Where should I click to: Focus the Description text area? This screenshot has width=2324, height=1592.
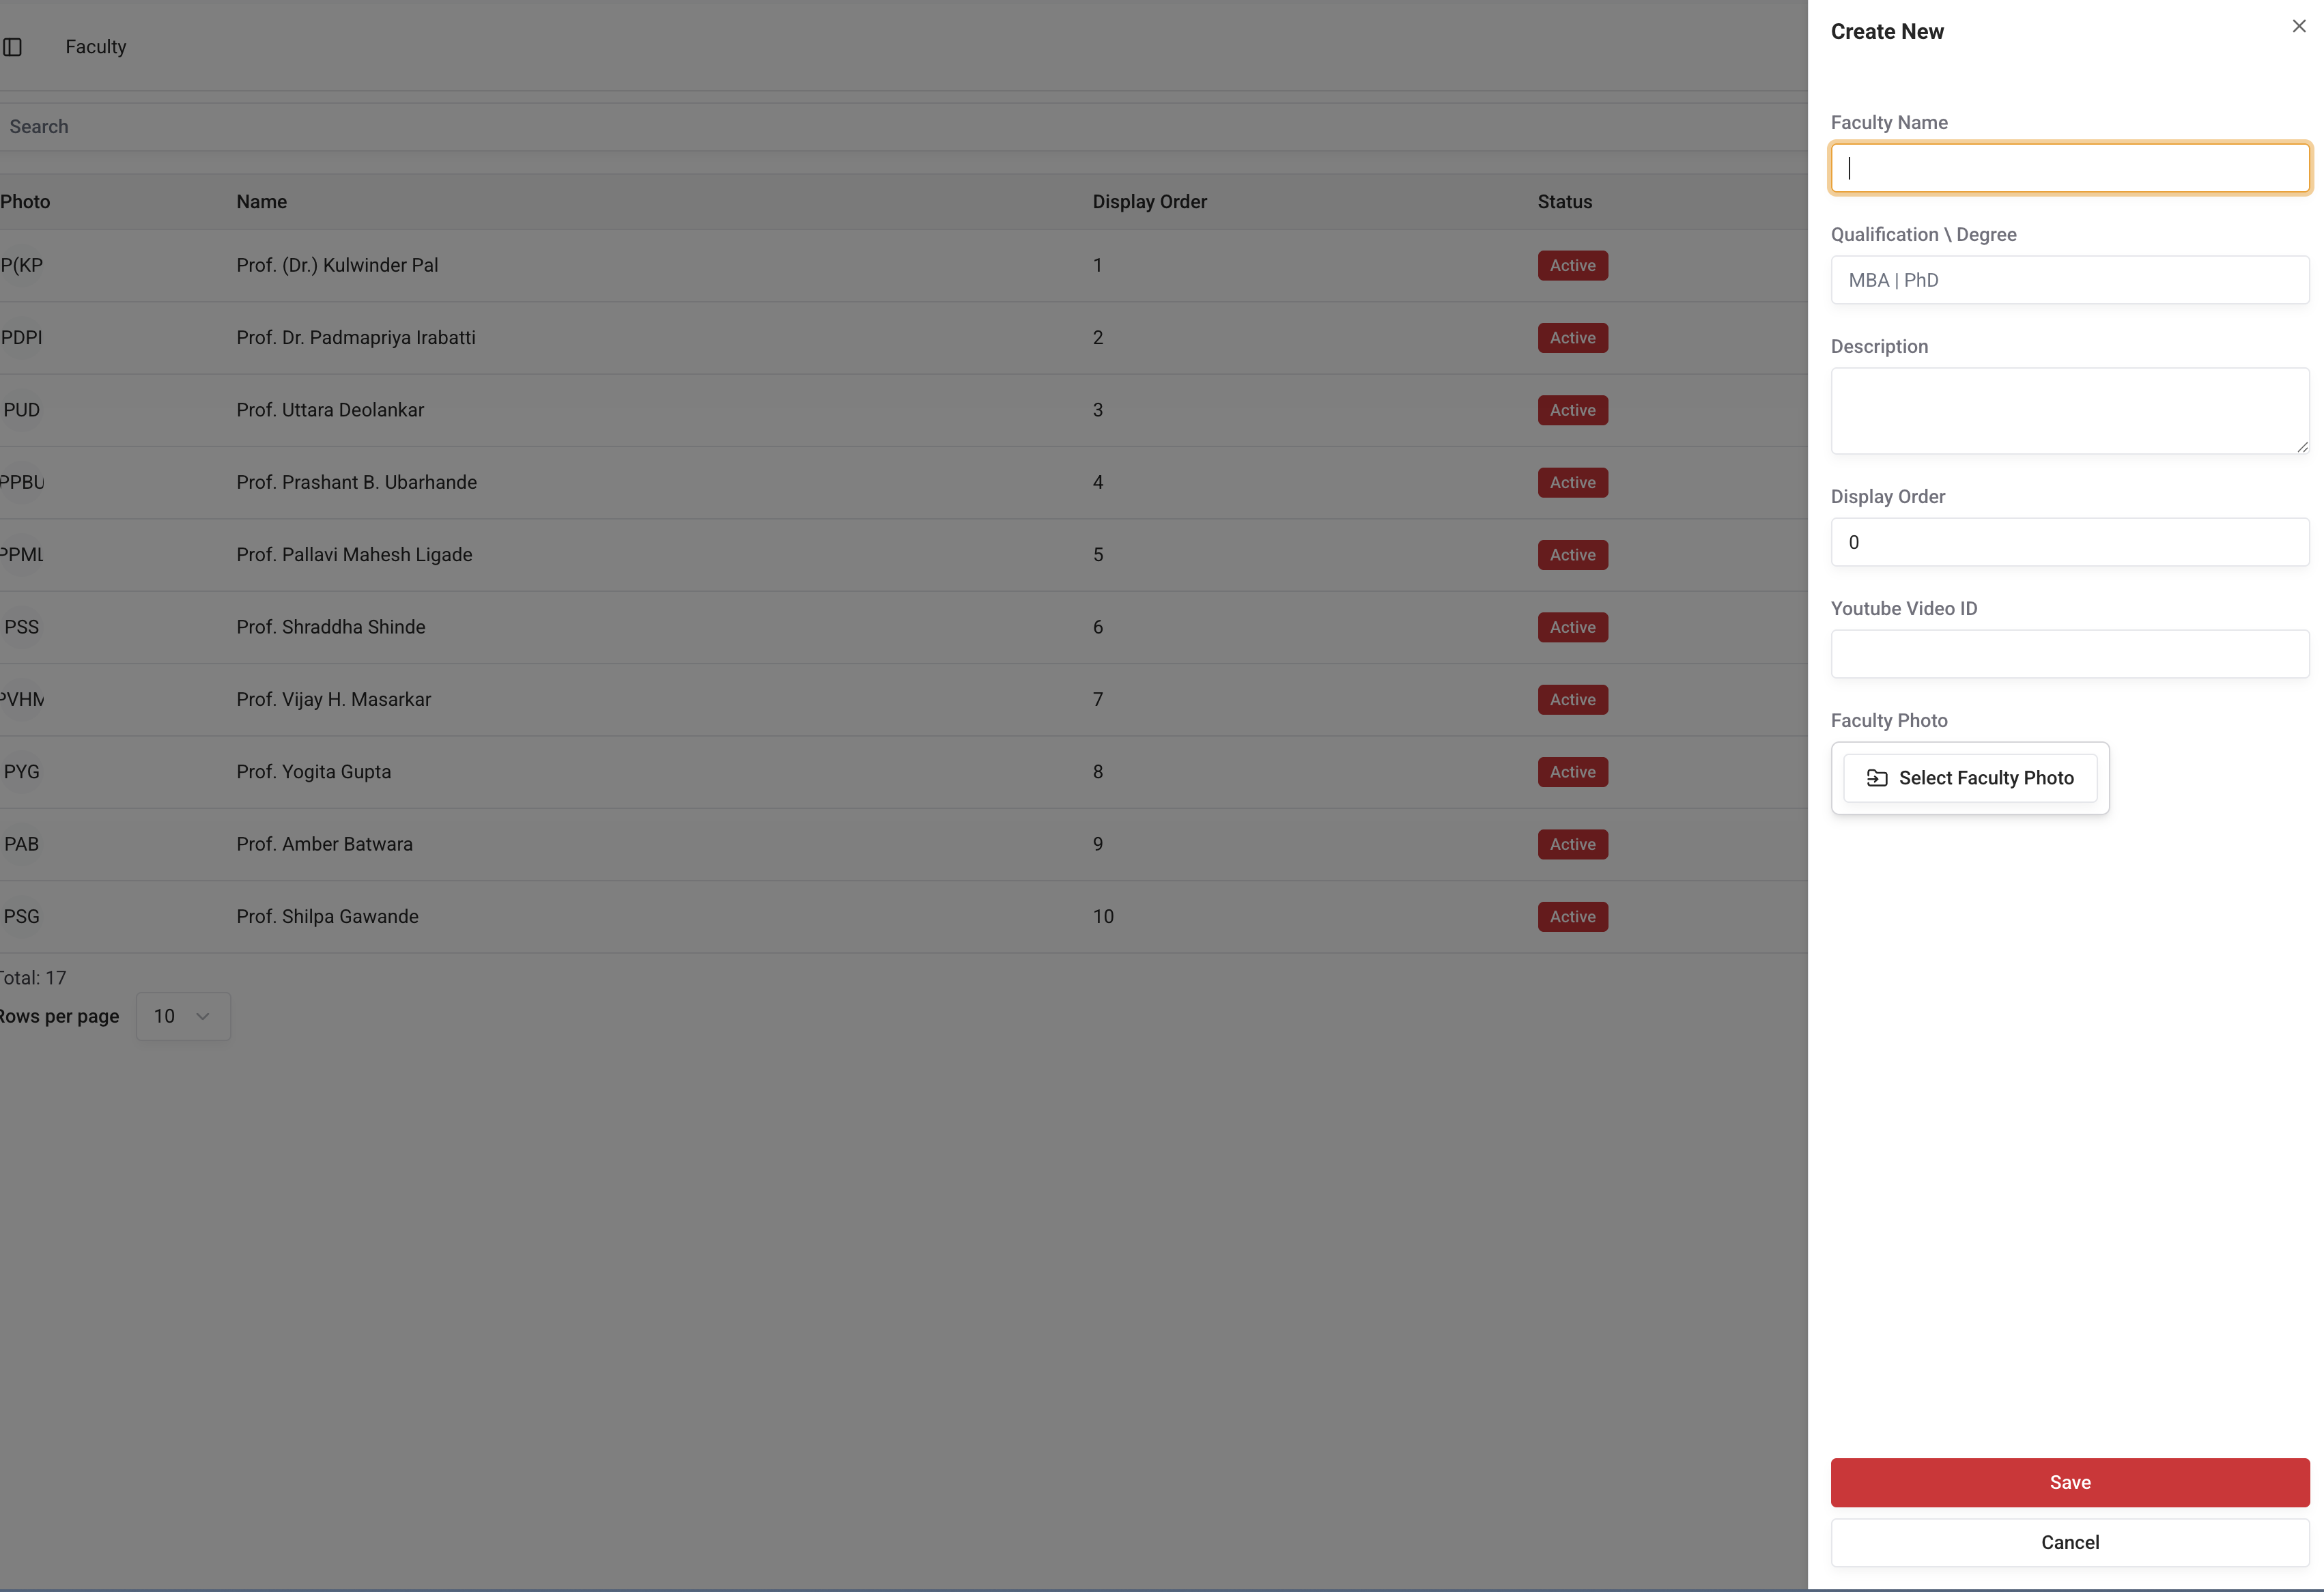(x=2069, y=411)
